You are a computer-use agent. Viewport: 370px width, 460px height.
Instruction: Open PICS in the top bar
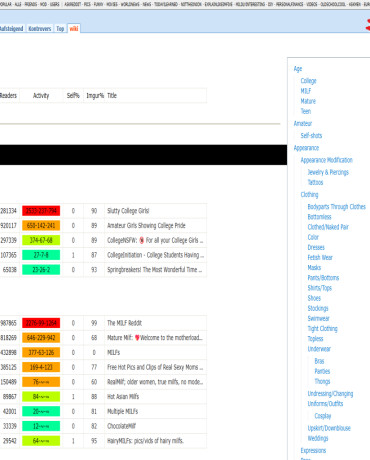pos(87,4)
